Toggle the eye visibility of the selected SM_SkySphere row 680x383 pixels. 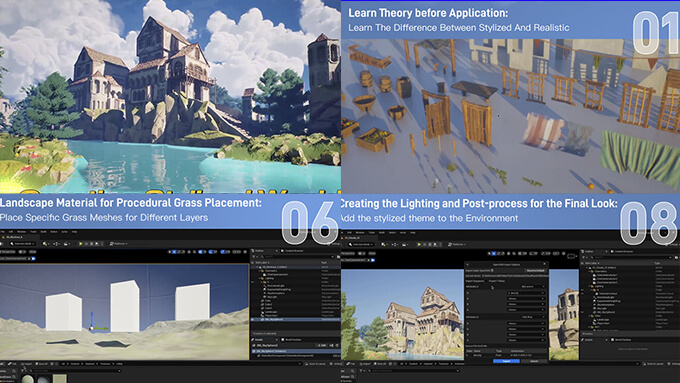click(x=252, y=320)
